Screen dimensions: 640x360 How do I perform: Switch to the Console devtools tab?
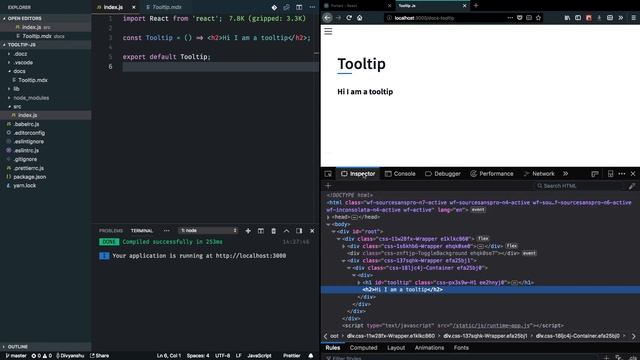[400, 174]
